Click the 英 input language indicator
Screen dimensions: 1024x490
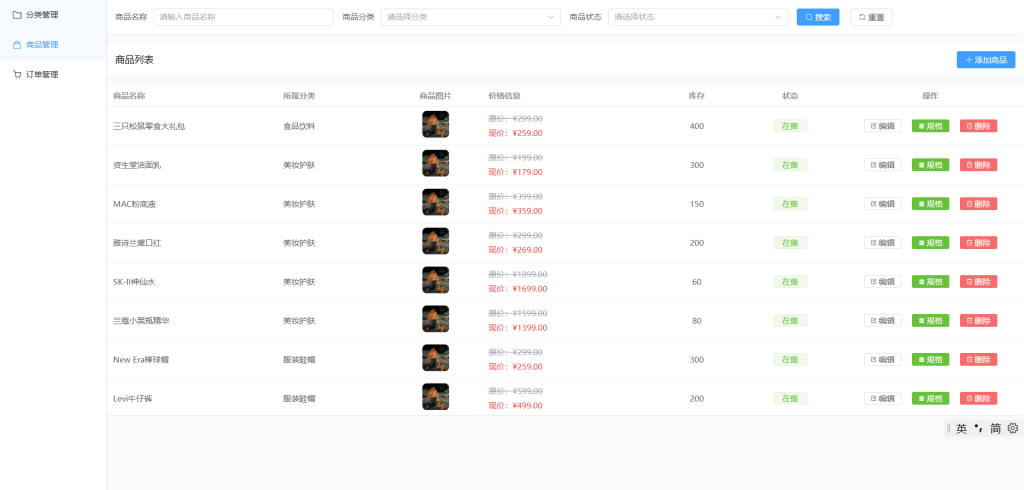pos(961,428)
